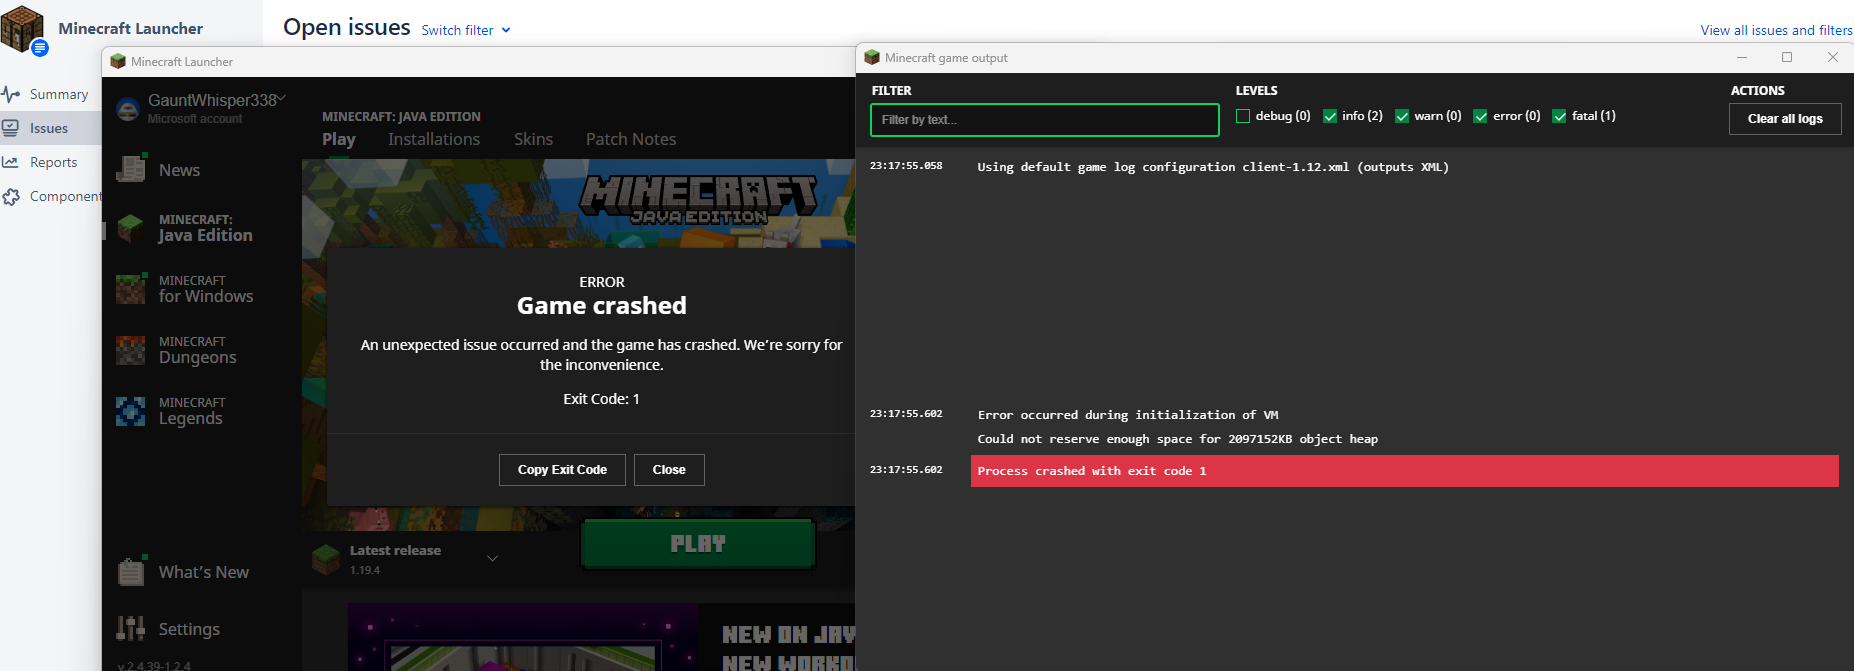Open View all issues and filters link

click(1776, 30)
